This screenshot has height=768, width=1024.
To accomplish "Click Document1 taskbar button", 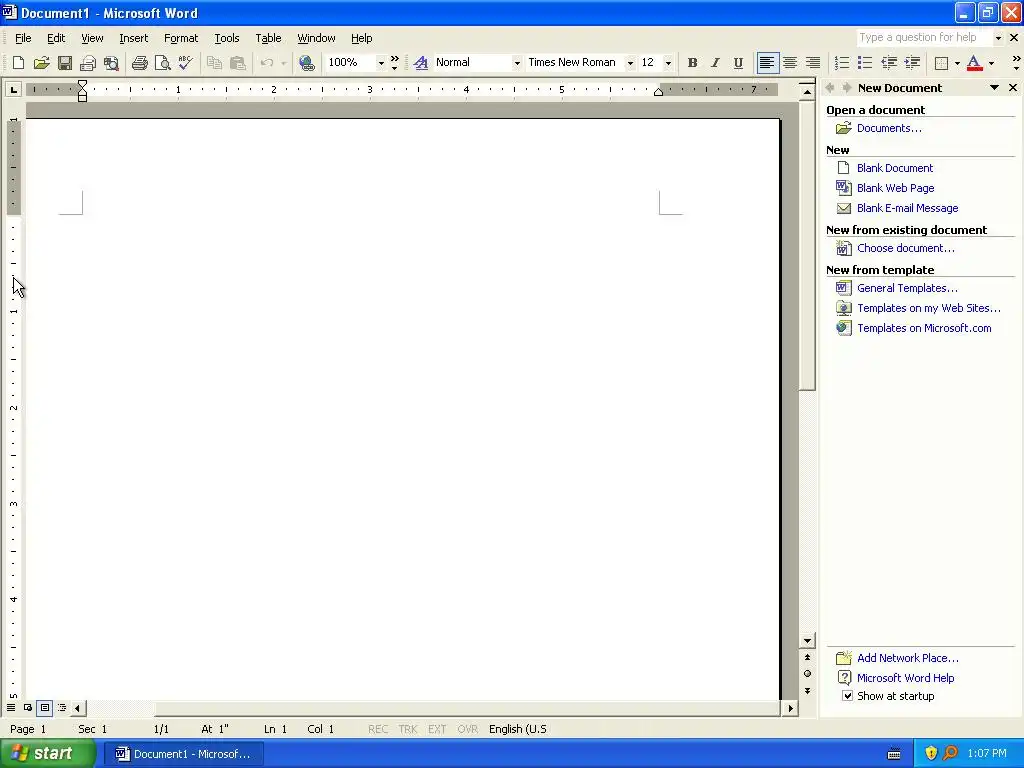I will (x=184, y=754).
